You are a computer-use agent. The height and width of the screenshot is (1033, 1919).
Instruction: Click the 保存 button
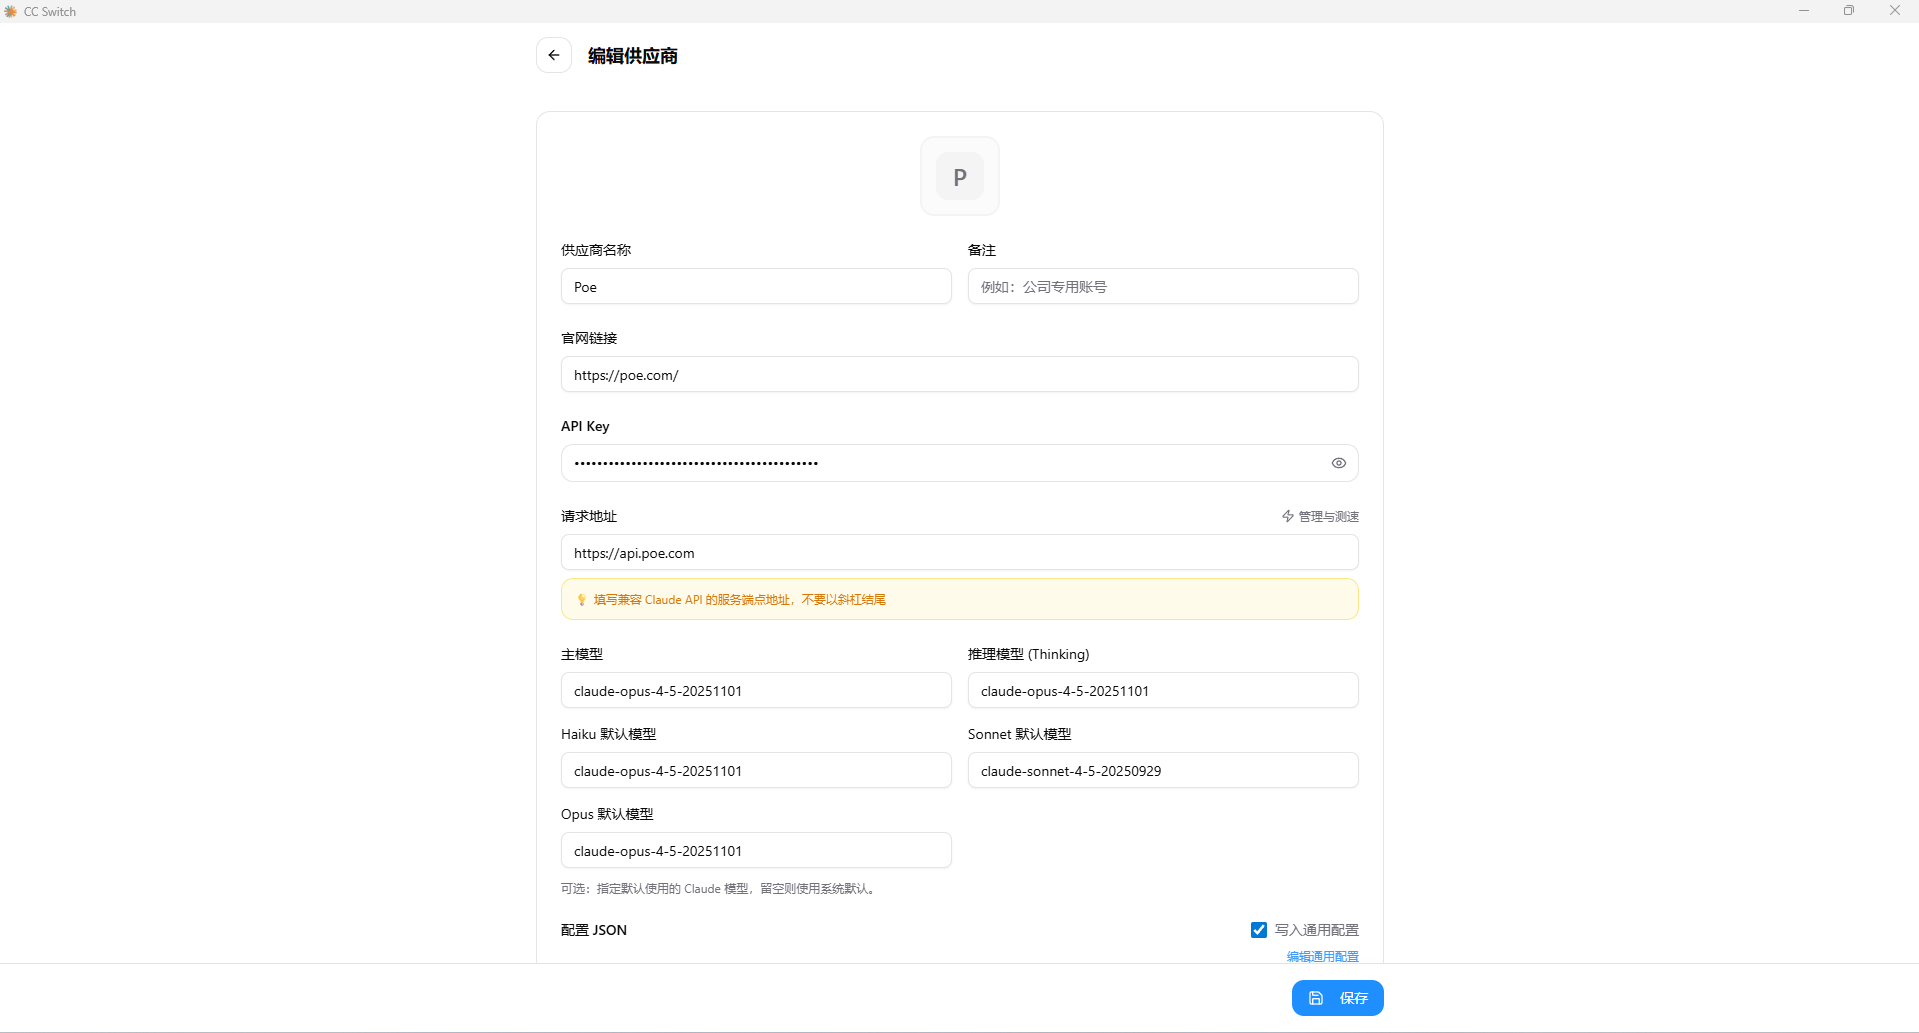click(x=1337, y=997)
